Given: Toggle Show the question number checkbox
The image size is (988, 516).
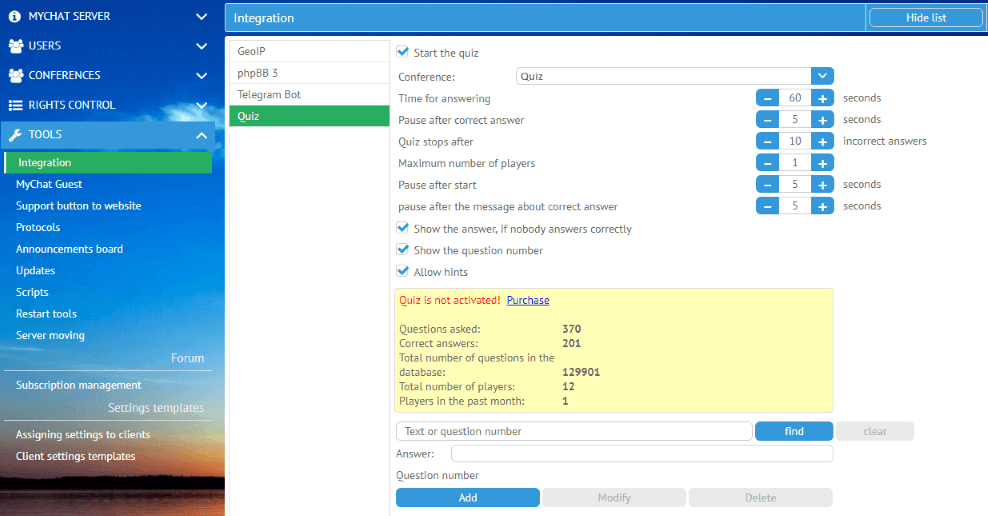Looking at the screenshot, I should click(x=403, y=250).
